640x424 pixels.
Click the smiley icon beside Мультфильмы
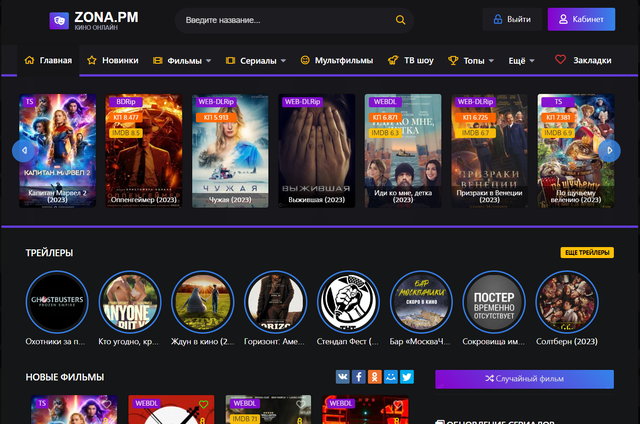(304, 60)
